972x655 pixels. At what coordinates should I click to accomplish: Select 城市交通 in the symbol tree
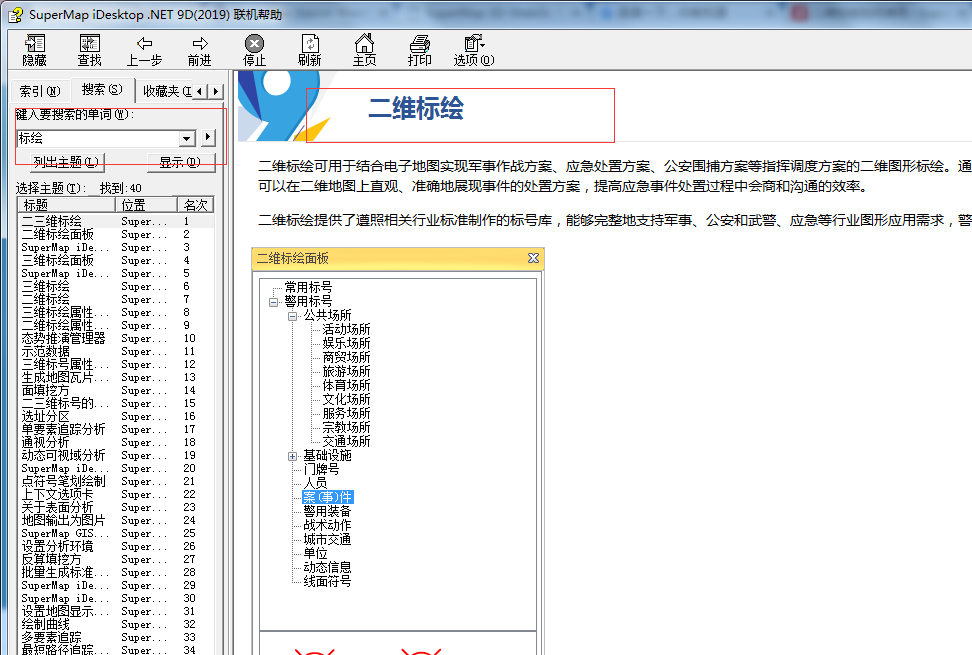tap(327, 540)
